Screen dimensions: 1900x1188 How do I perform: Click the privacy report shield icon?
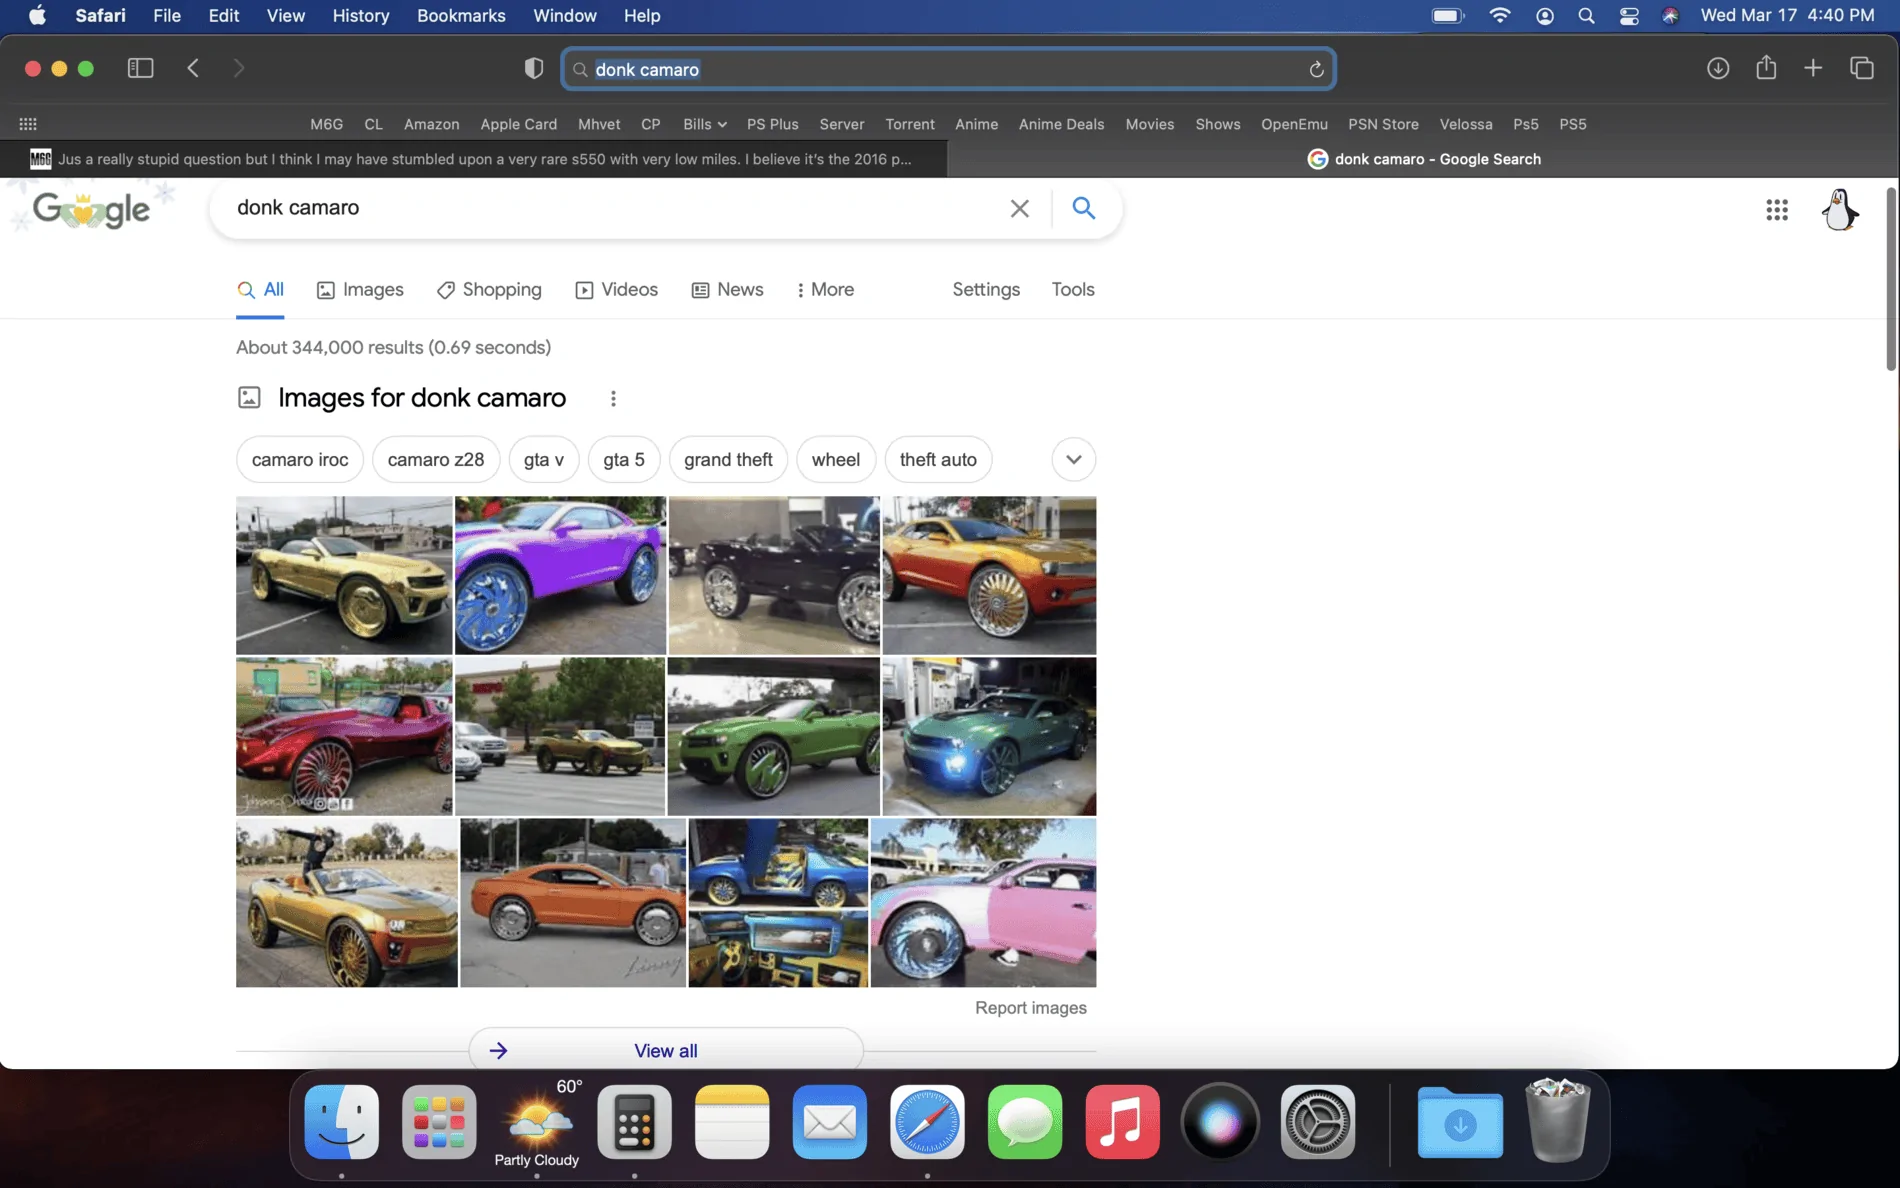click(534, 68)
